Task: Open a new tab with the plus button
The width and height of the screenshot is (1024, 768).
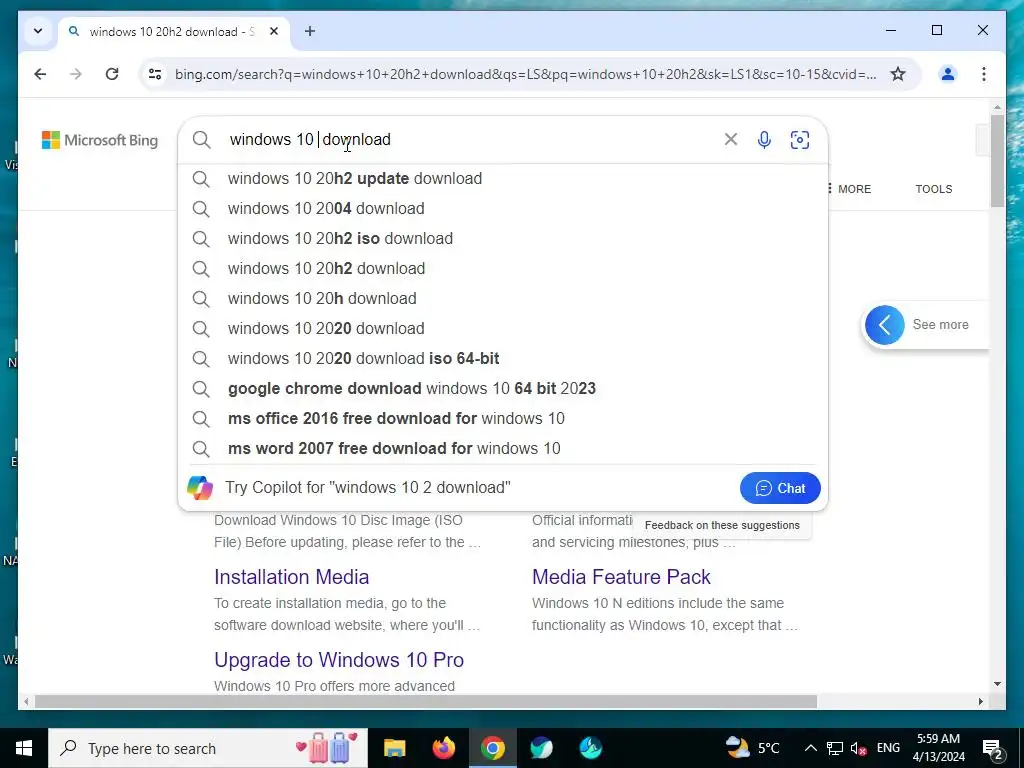Action: (310, 31)
